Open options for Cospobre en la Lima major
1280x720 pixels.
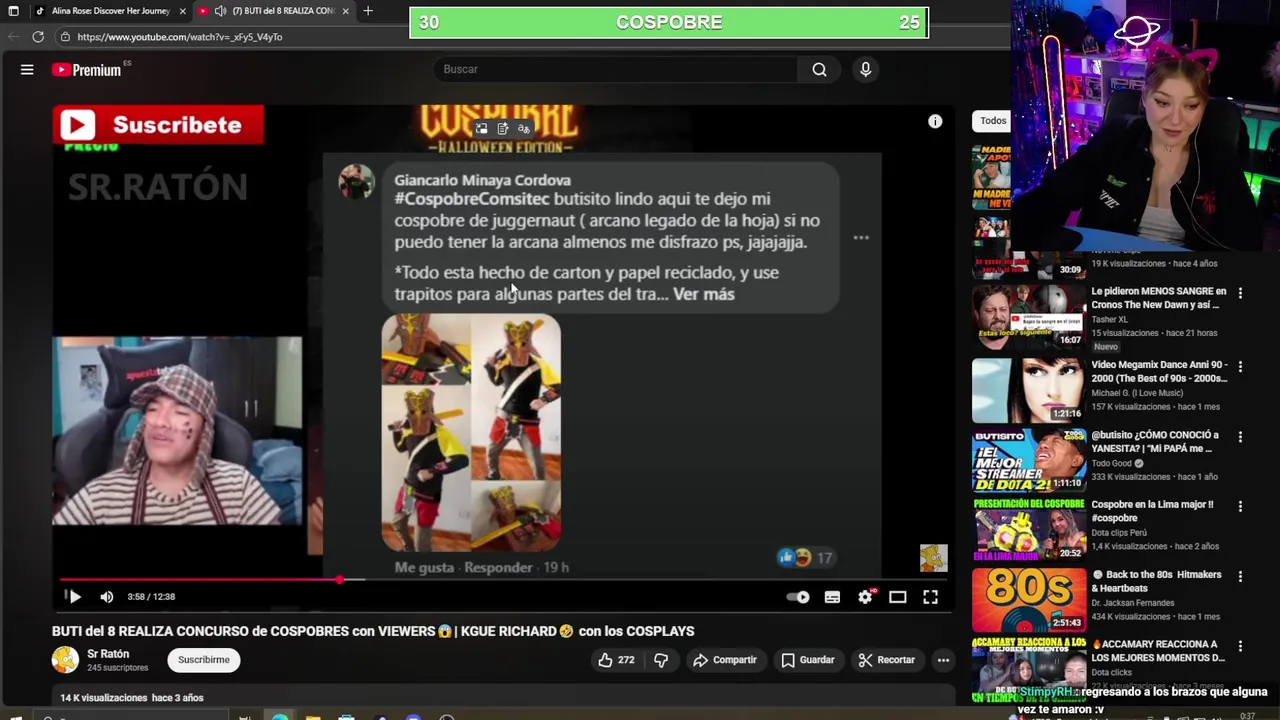pos(1240,507)
